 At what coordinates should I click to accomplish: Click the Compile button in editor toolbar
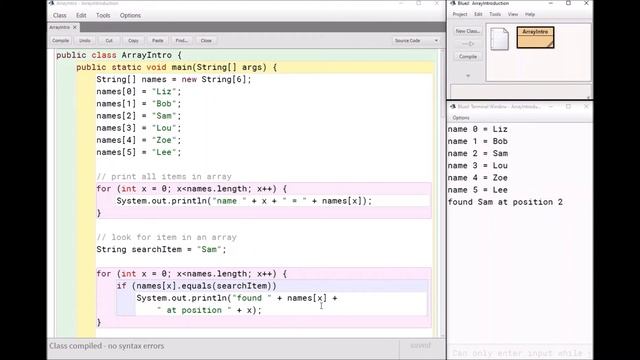coord(60,41)
